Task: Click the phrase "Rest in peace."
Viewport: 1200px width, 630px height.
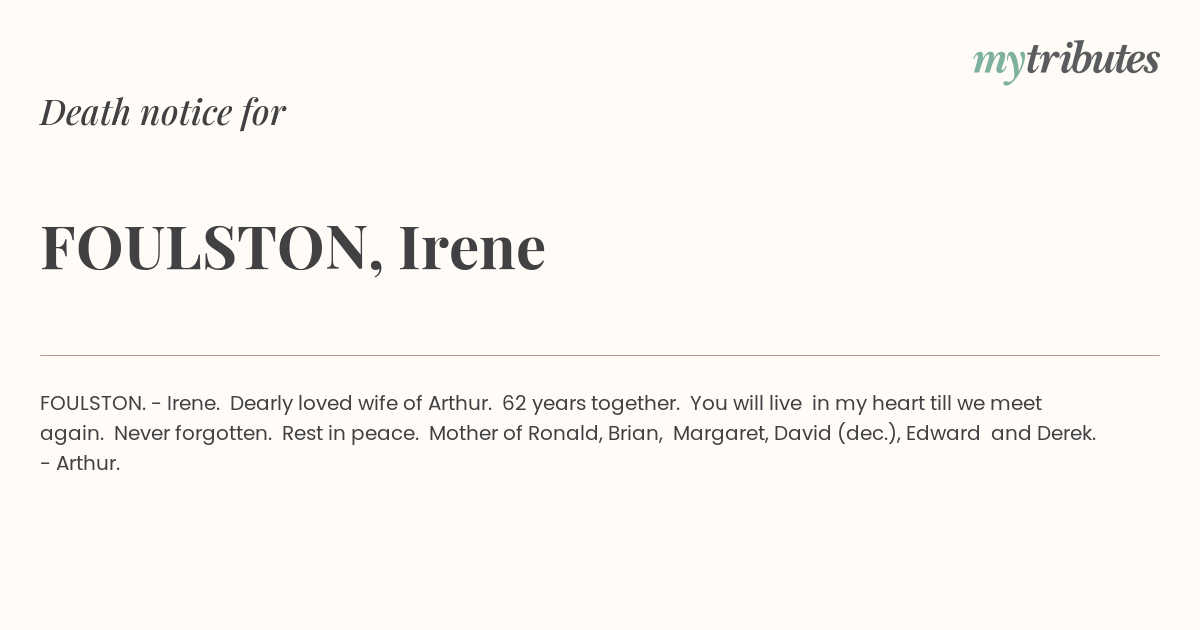Action: coord(350,433)
